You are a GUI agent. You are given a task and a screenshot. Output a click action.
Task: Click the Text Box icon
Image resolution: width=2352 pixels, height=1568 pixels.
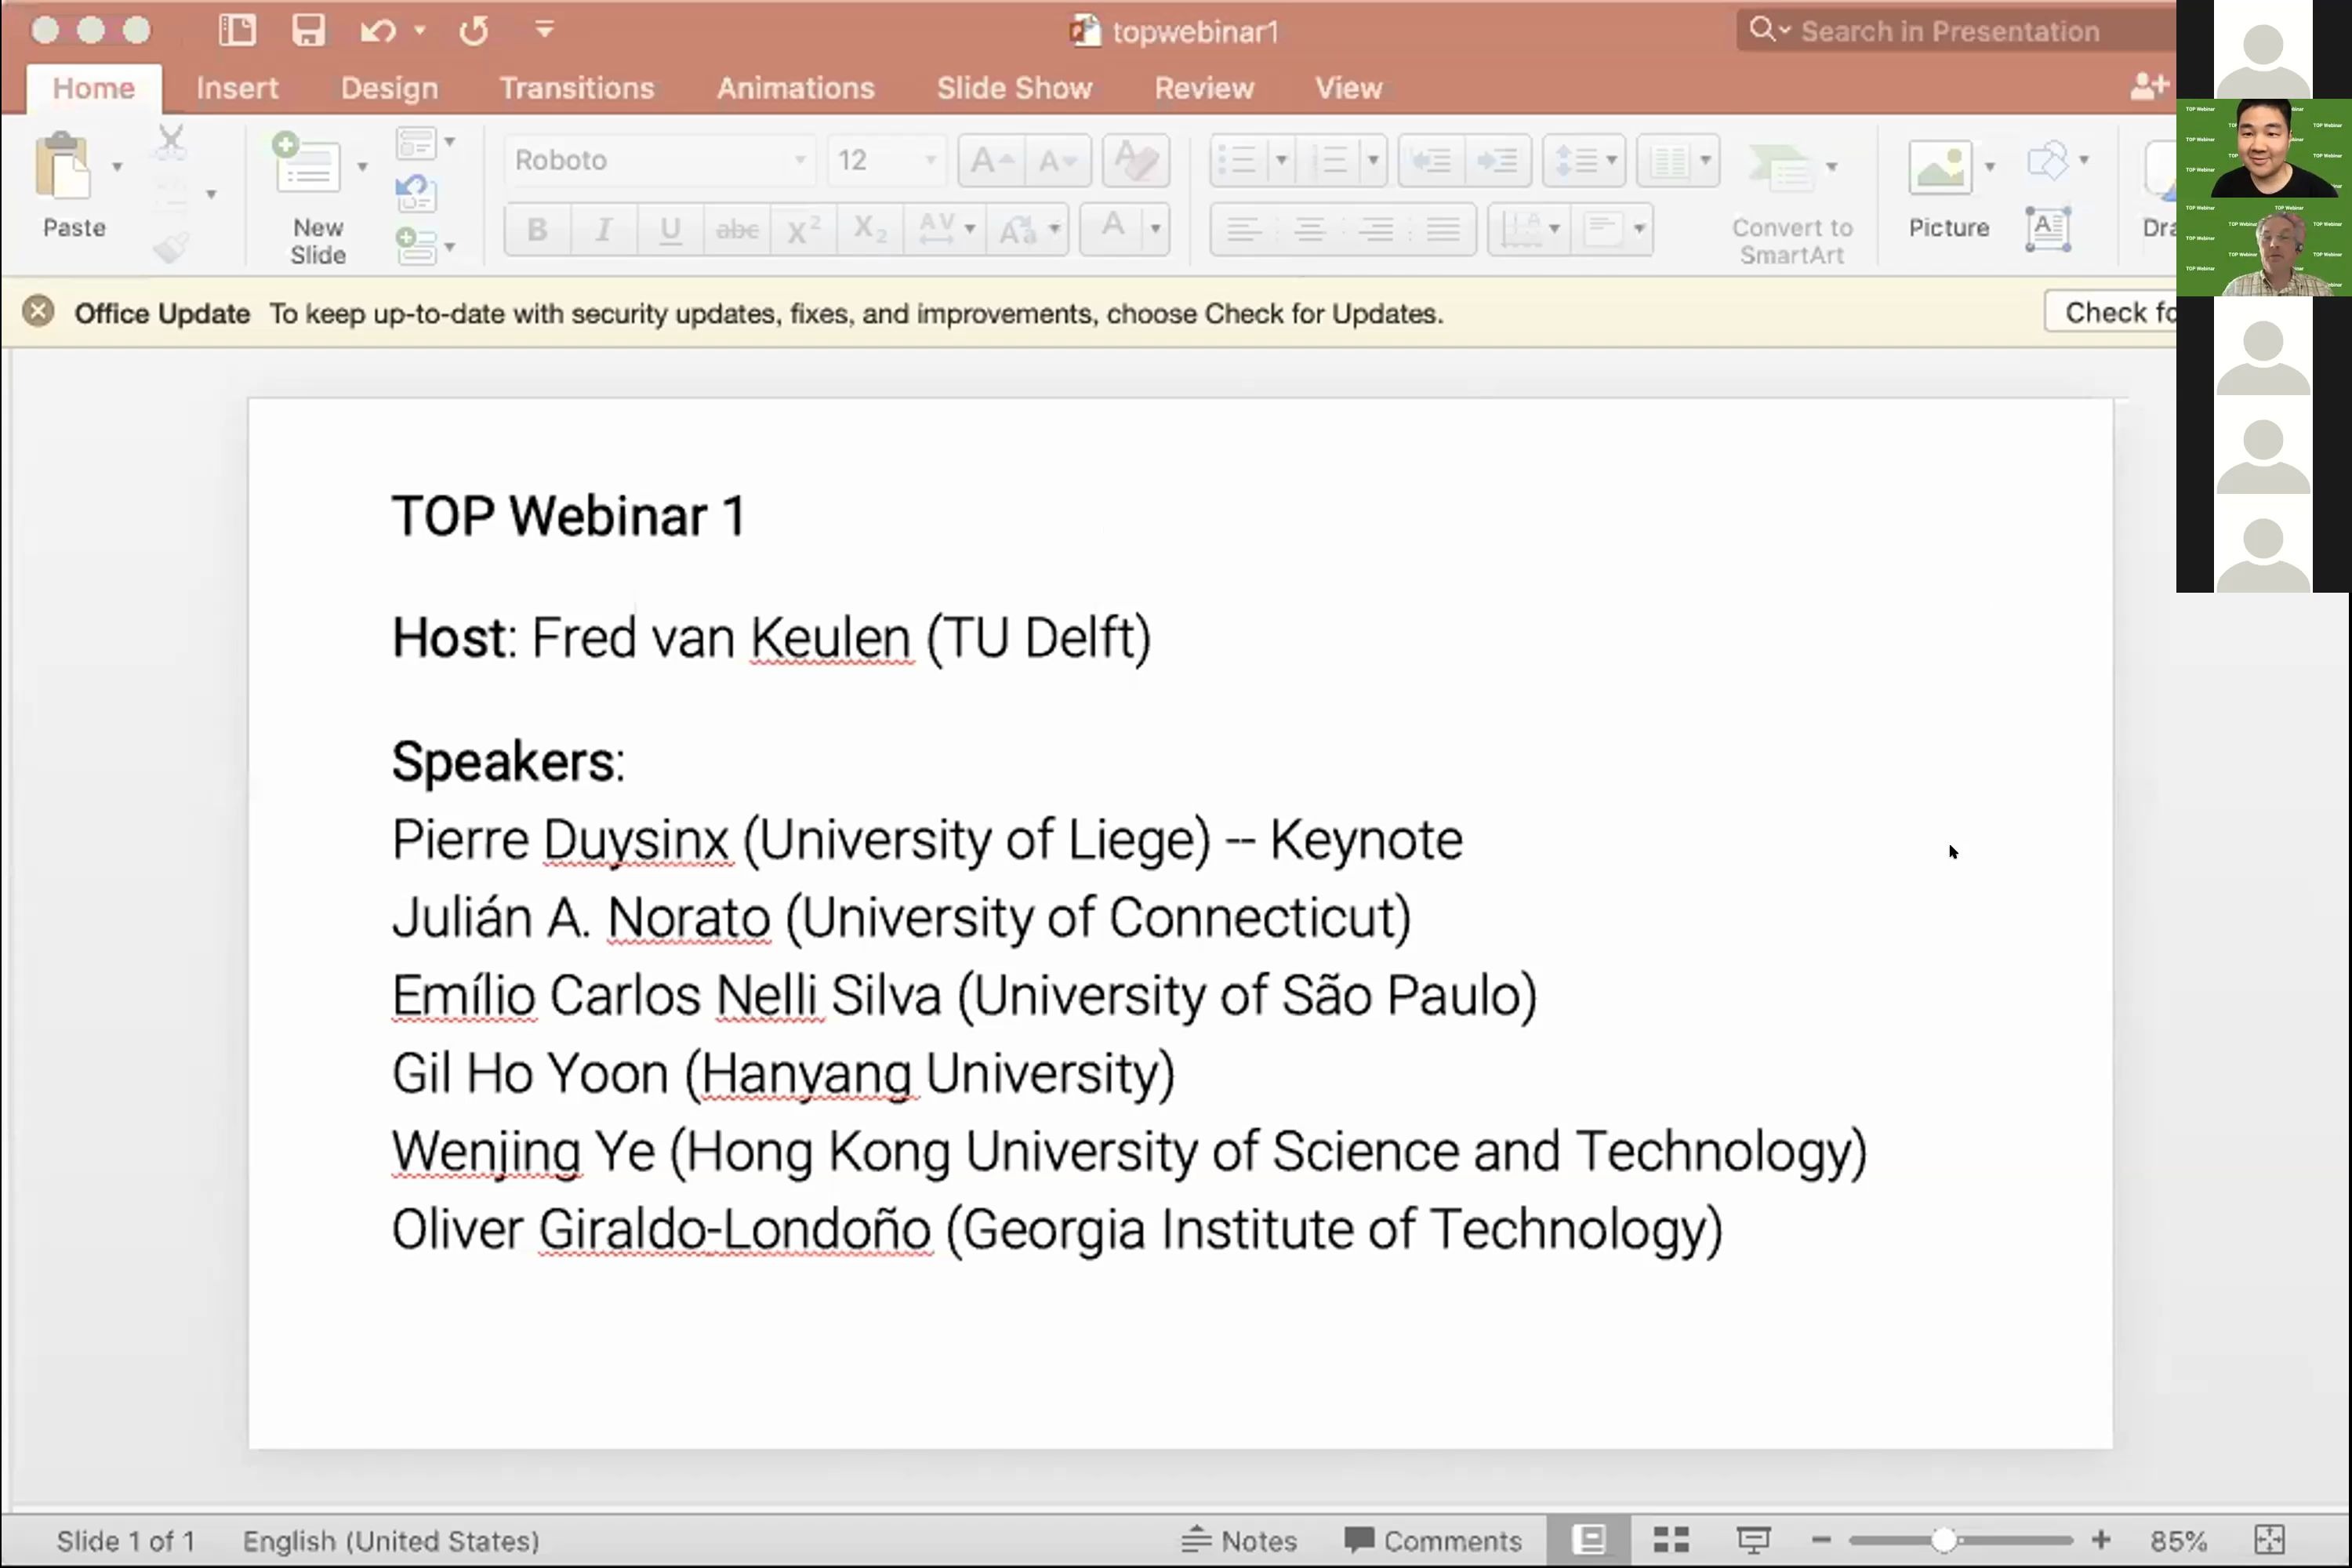pyautogui.click(x=2047, y=229)
